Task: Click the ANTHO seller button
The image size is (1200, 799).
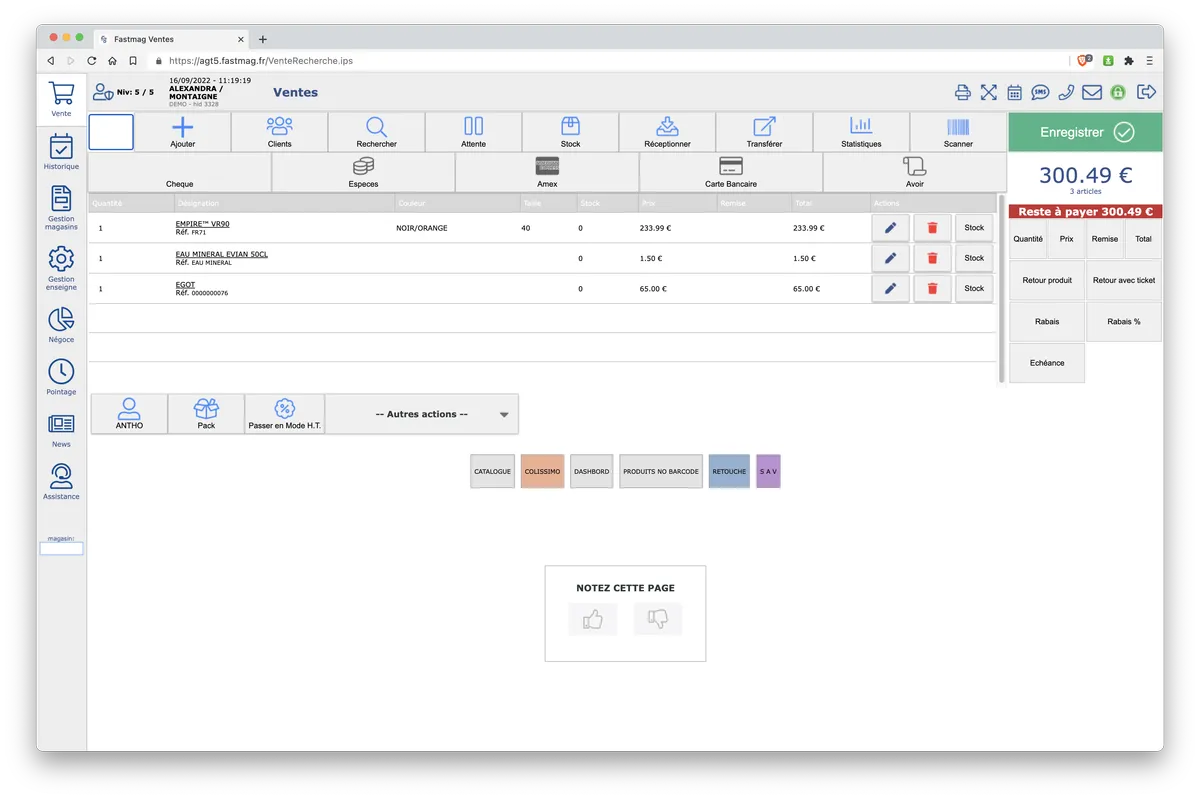Action: [x=129, y=414]
